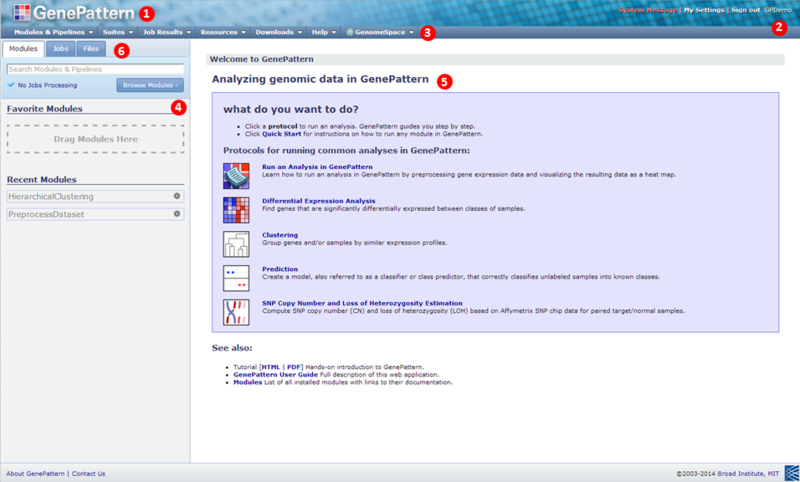800x482 pixels.
Task: Select HierarchicalClustering in Recent Modules
Action: [x=95, y=196]
